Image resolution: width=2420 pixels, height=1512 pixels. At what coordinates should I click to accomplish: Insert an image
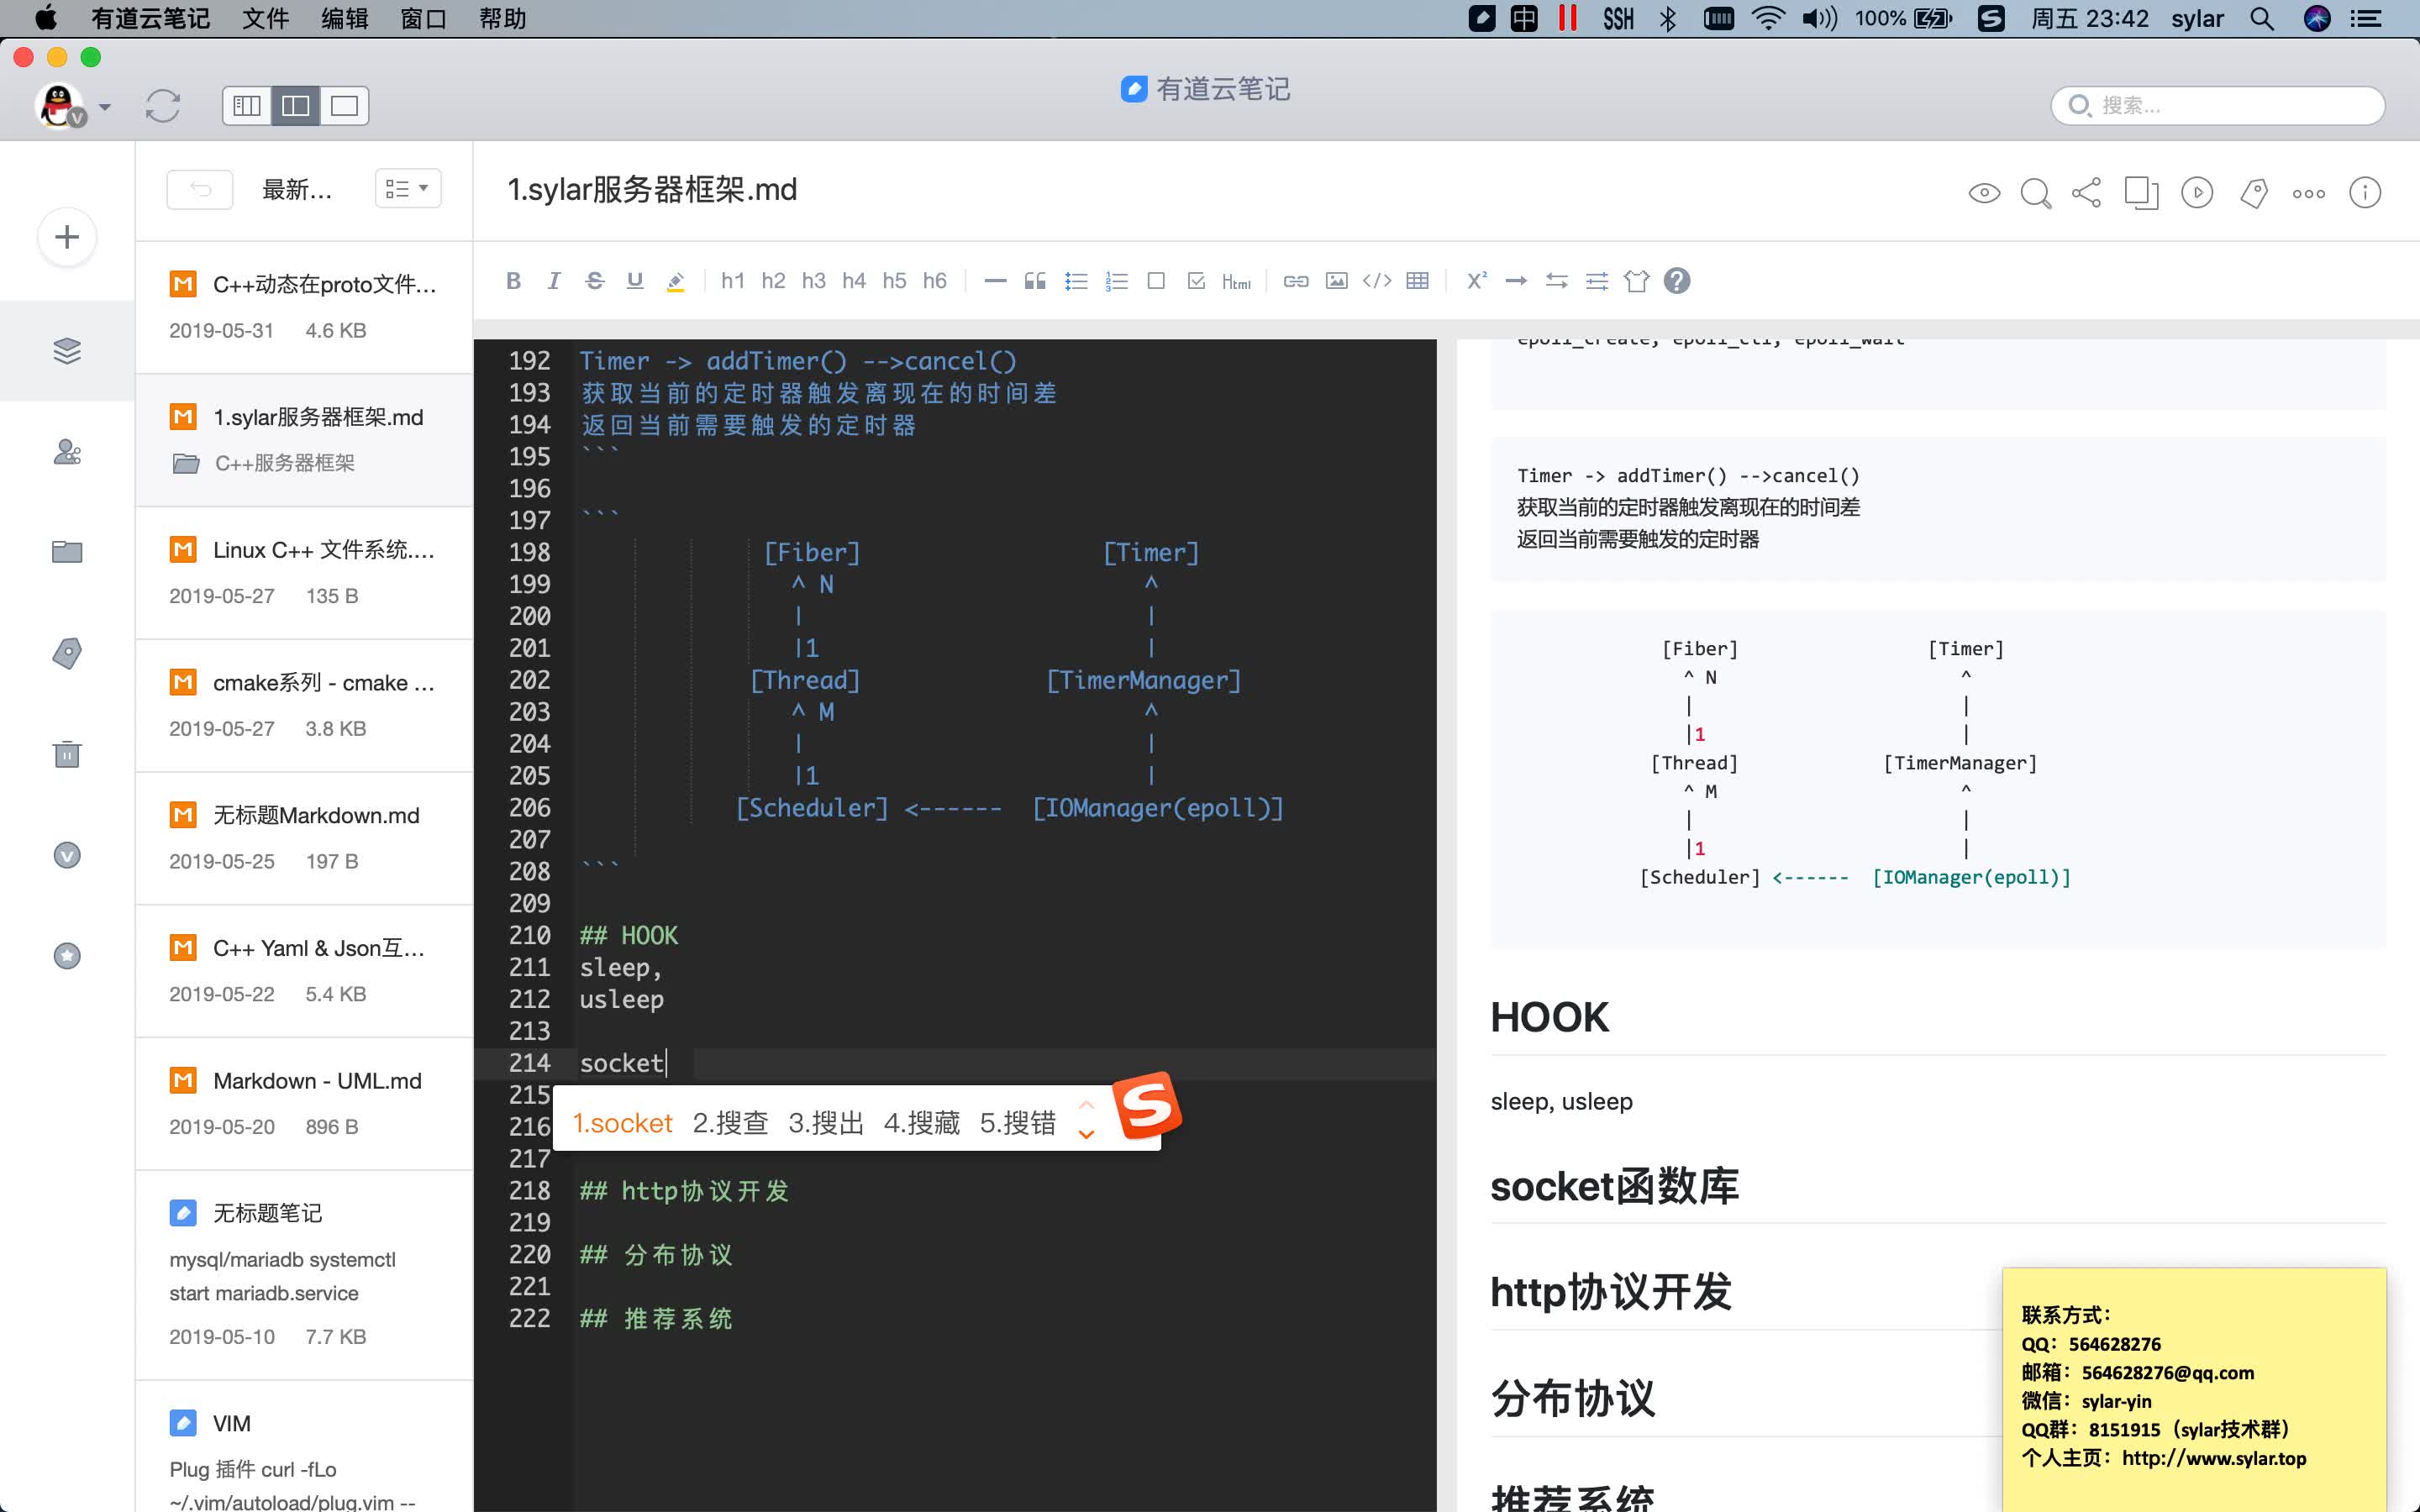coord(1337,281)
